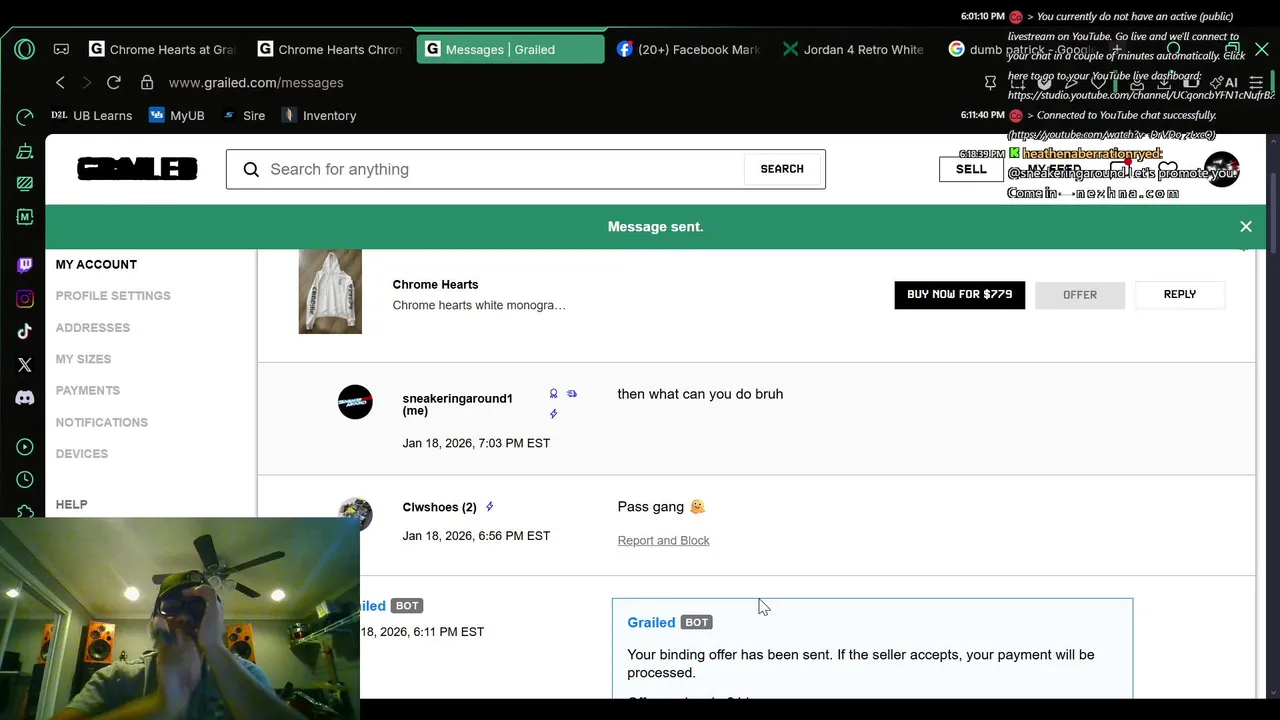Open the hoodie listing thumbnail
Viewport: 1280px width, 720px height.
330,291
